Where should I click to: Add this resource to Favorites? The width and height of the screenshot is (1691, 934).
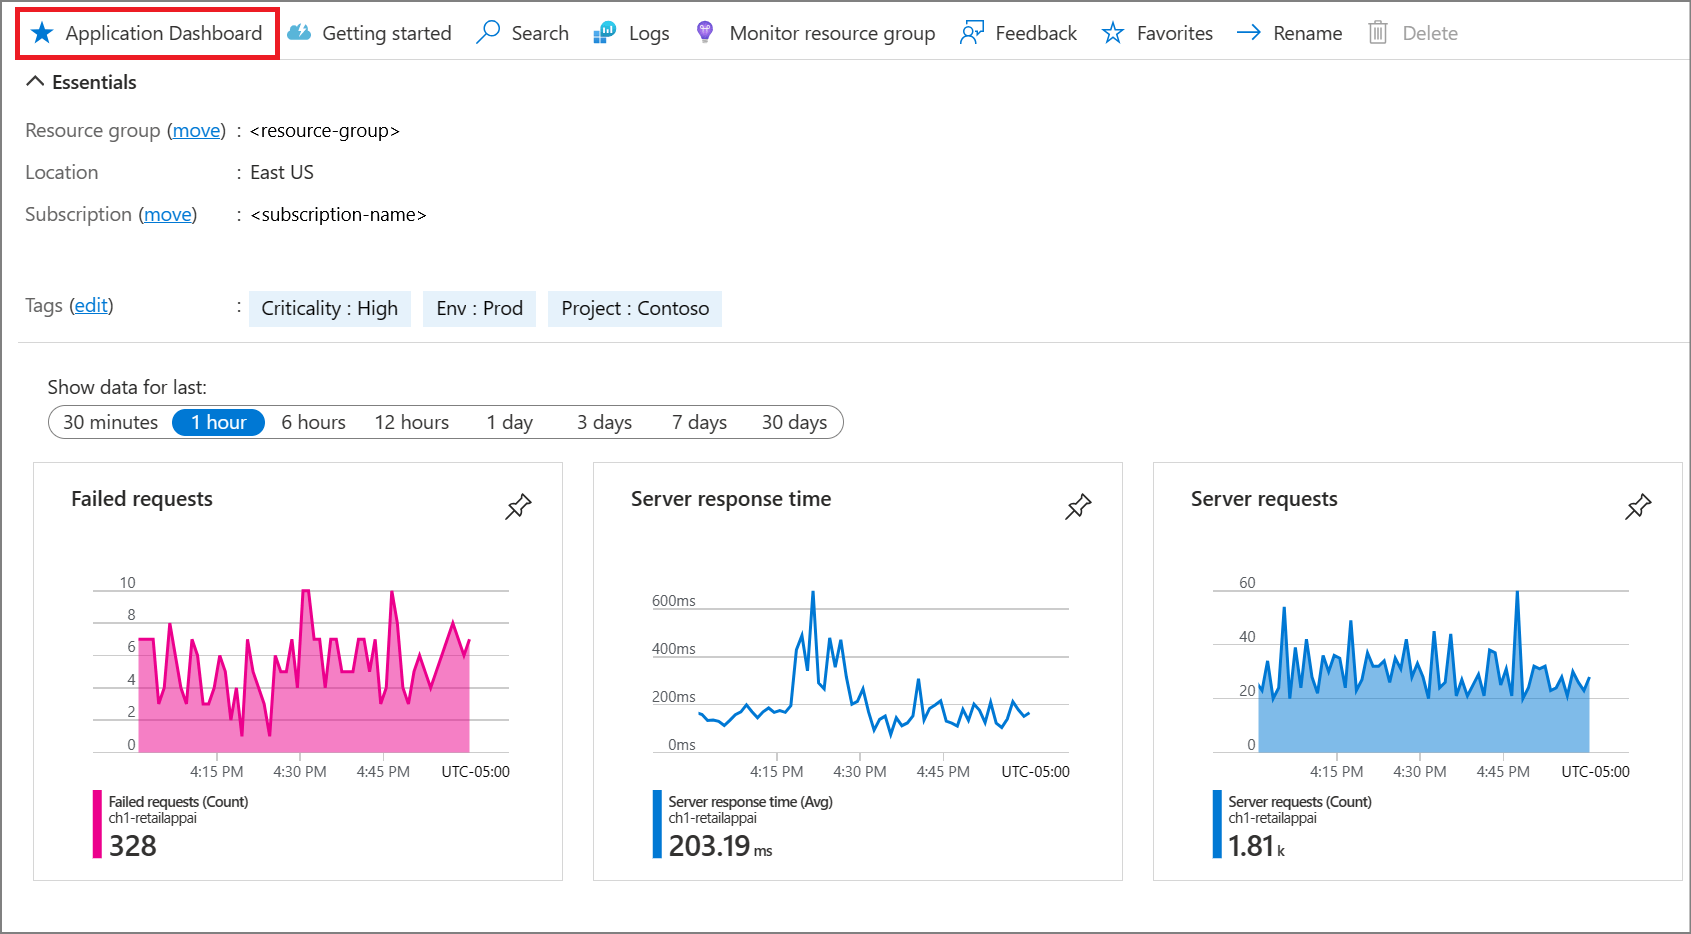pyautogui.click(x=1156, y=32)
